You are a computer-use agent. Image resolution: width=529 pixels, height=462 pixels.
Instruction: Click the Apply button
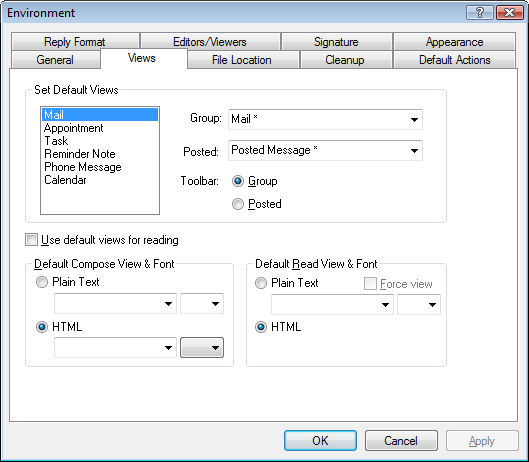pos(482,441)
